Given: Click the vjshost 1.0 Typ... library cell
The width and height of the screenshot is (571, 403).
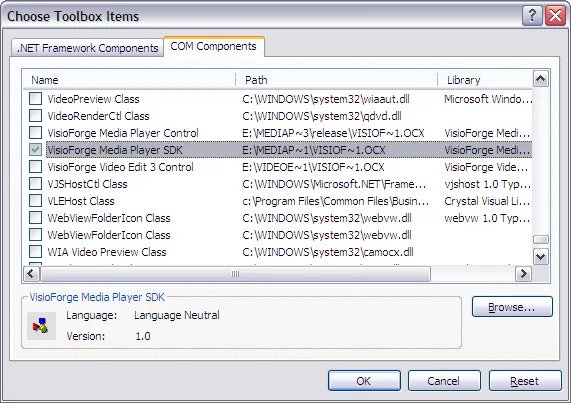Looking at the screenshot, I should pyautogui.click(x=487, y=184).
